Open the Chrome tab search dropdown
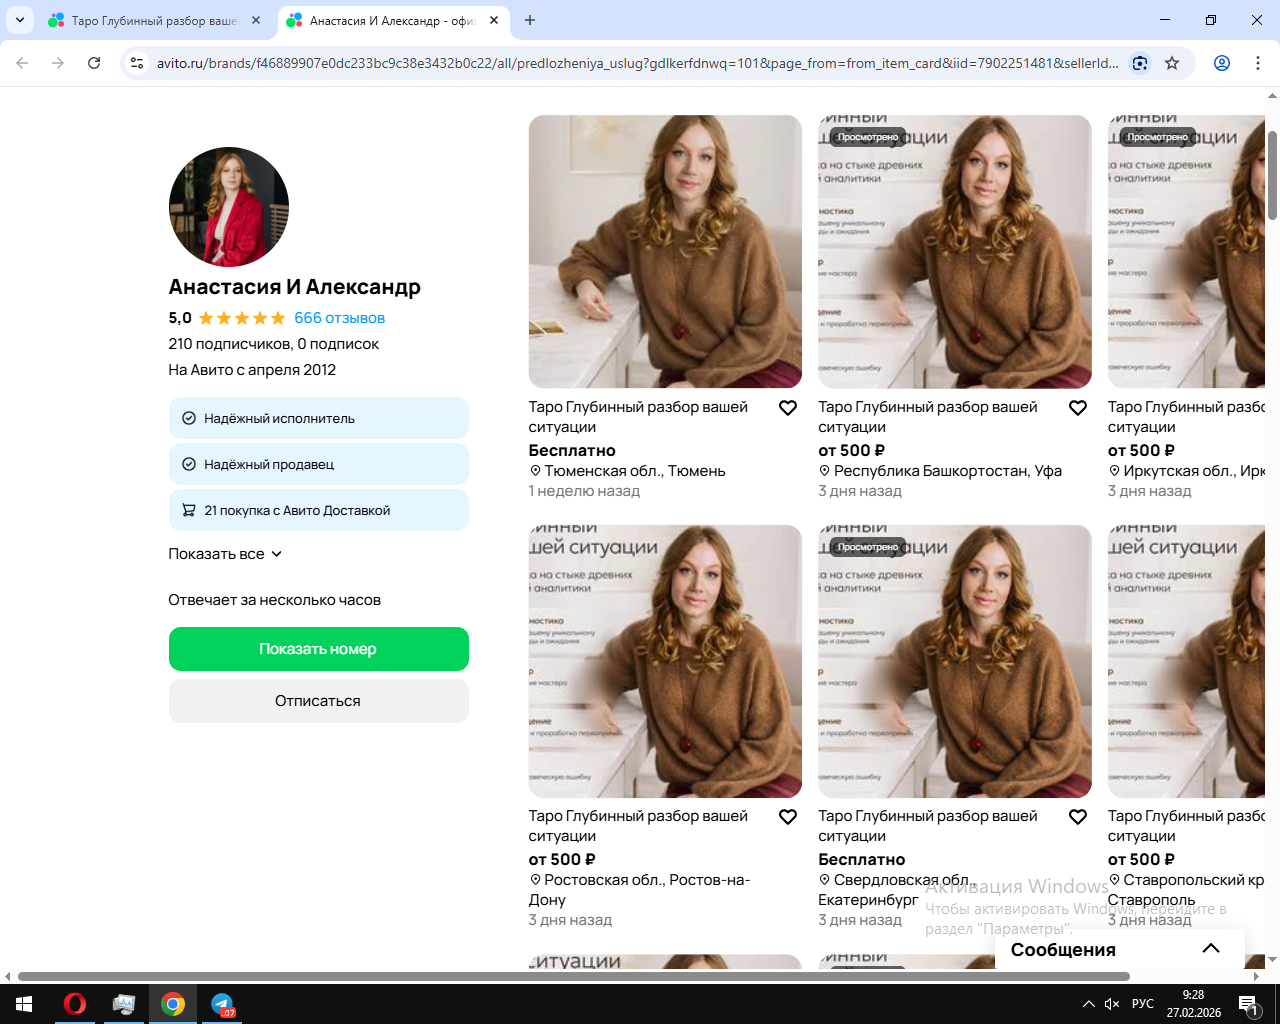Image resolution: width=1280 pixels, height=1024 pixels. click(x=20, y=20)
